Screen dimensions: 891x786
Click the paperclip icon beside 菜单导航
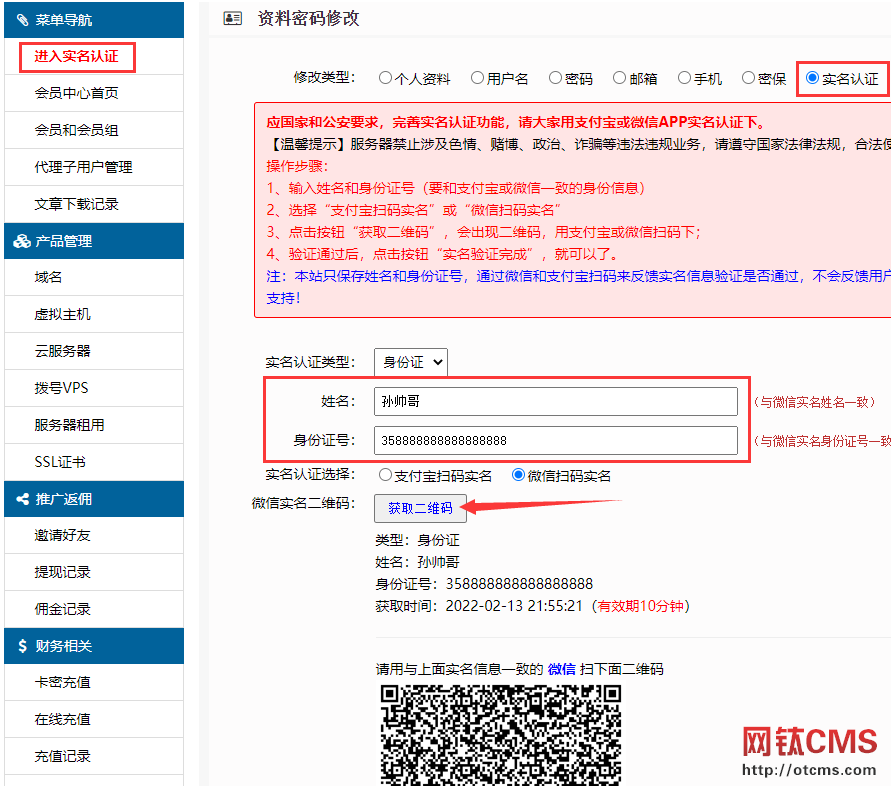pyautogui.click(x=22, y=19)
